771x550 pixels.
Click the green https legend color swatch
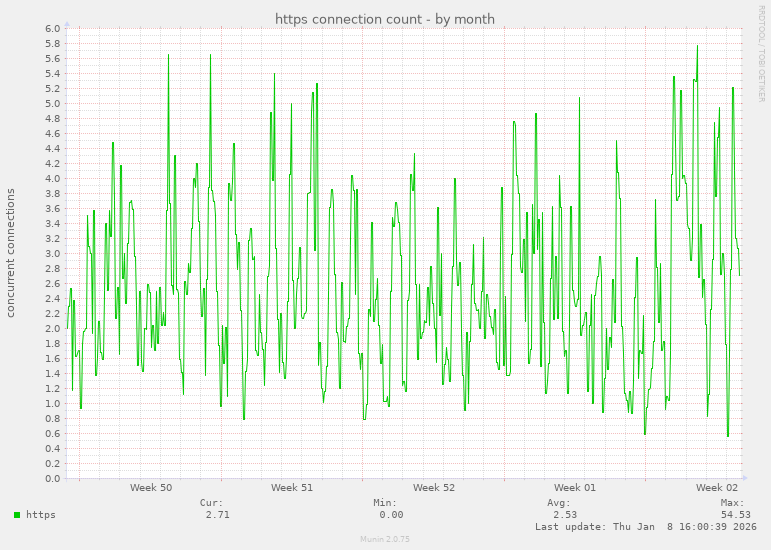(x=17, y=515)
